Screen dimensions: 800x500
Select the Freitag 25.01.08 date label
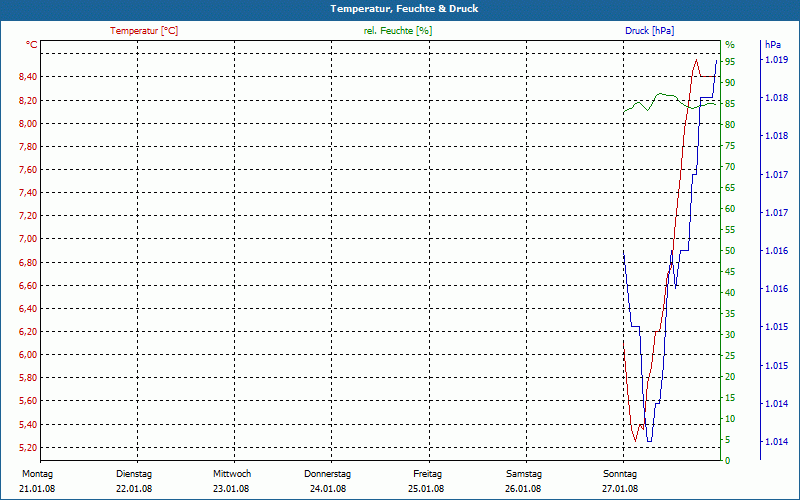426,481
